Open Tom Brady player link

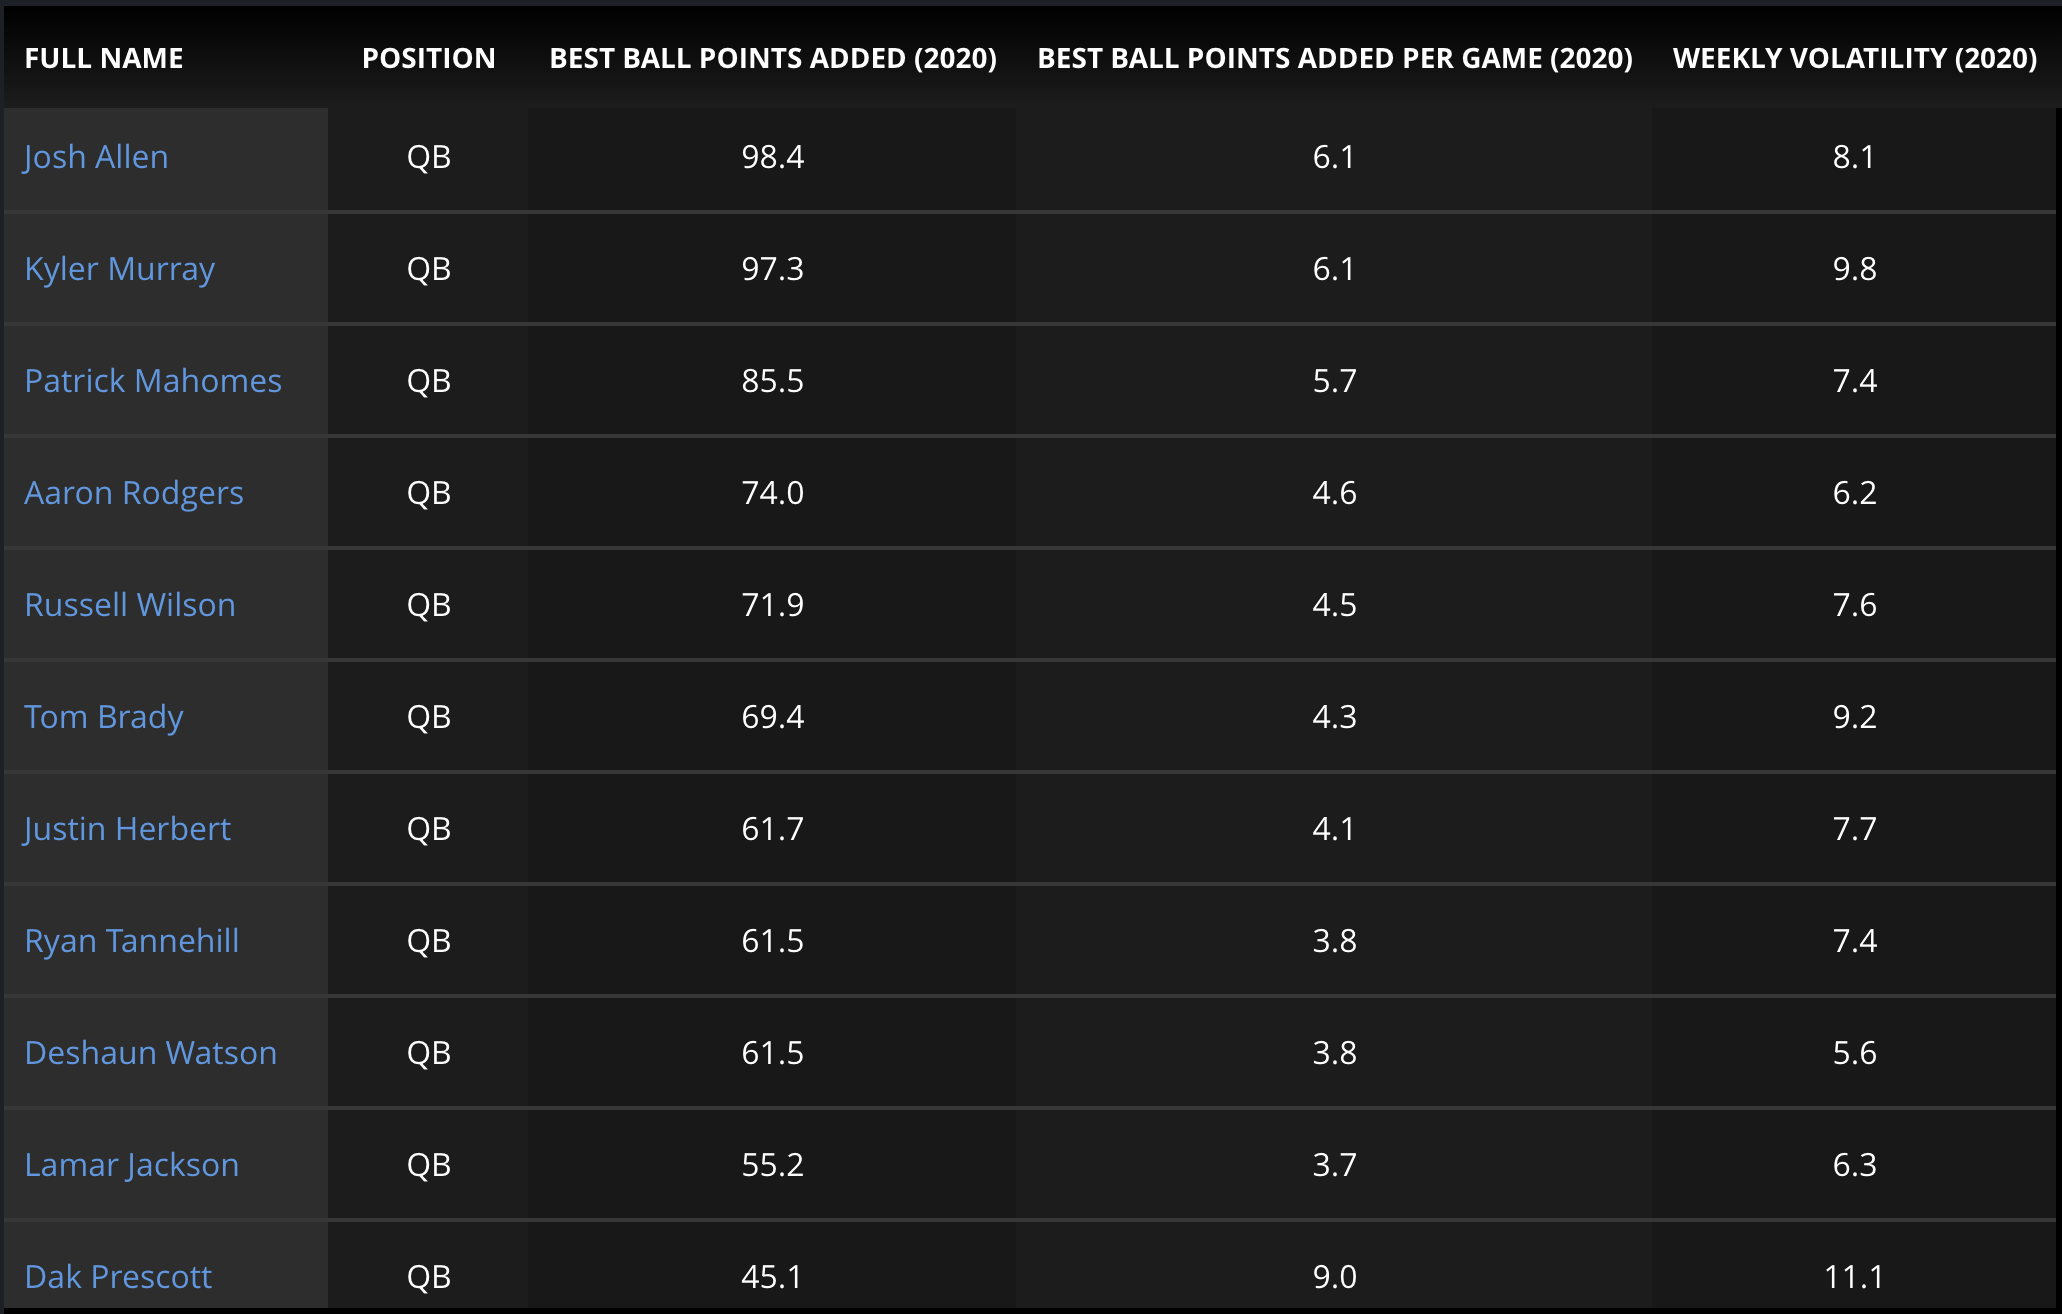pyautogui.click(x=104, y=717)
